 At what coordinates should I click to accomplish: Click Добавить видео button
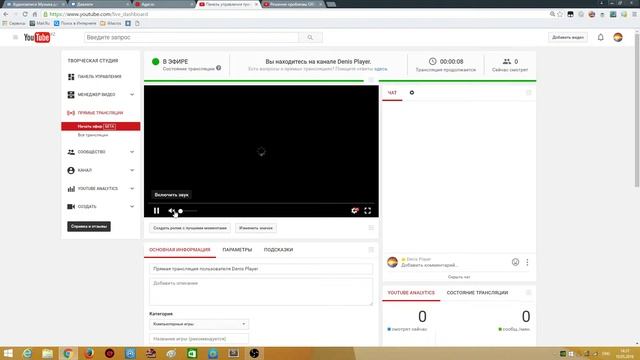[x=568, y=37]
